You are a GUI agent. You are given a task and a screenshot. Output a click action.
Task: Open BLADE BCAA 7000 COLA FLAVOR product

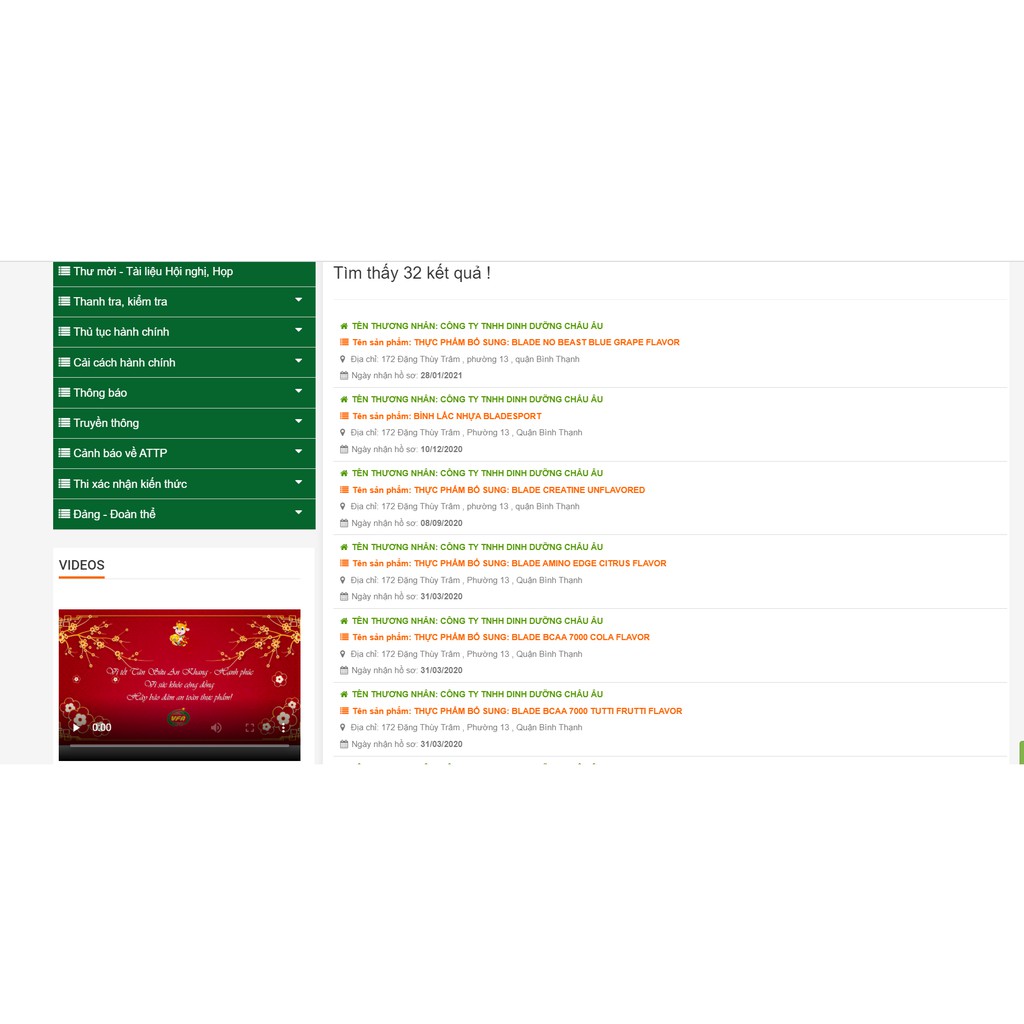coord(501,637)
